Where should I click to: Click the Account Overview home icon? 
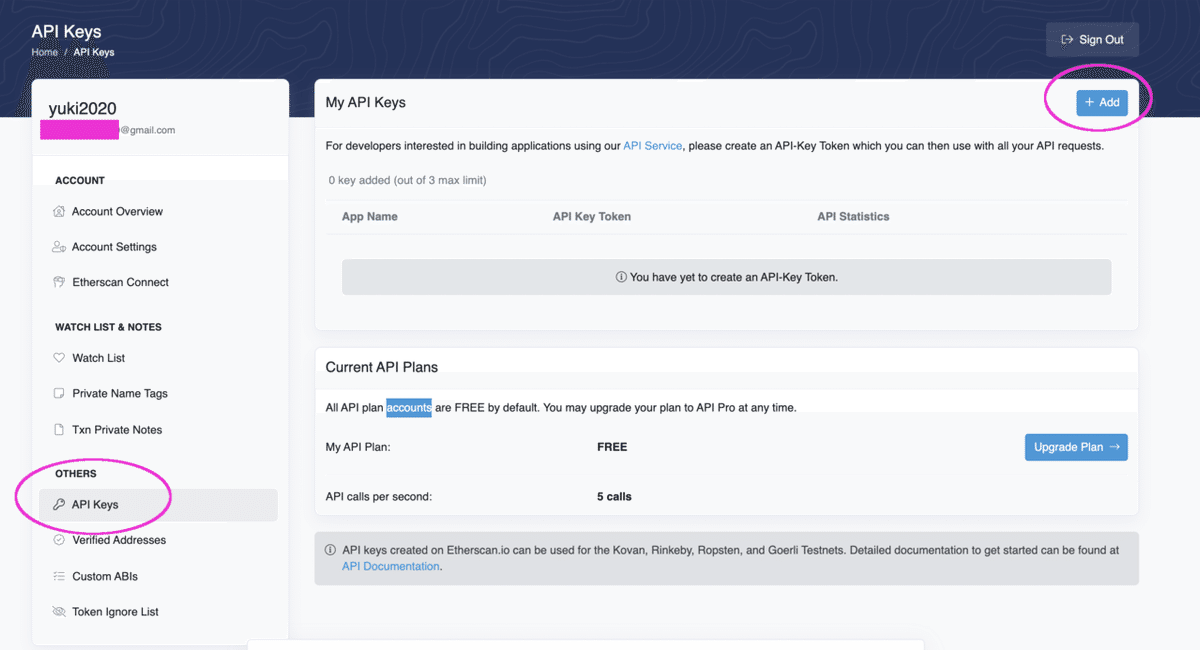coord(59,212)
